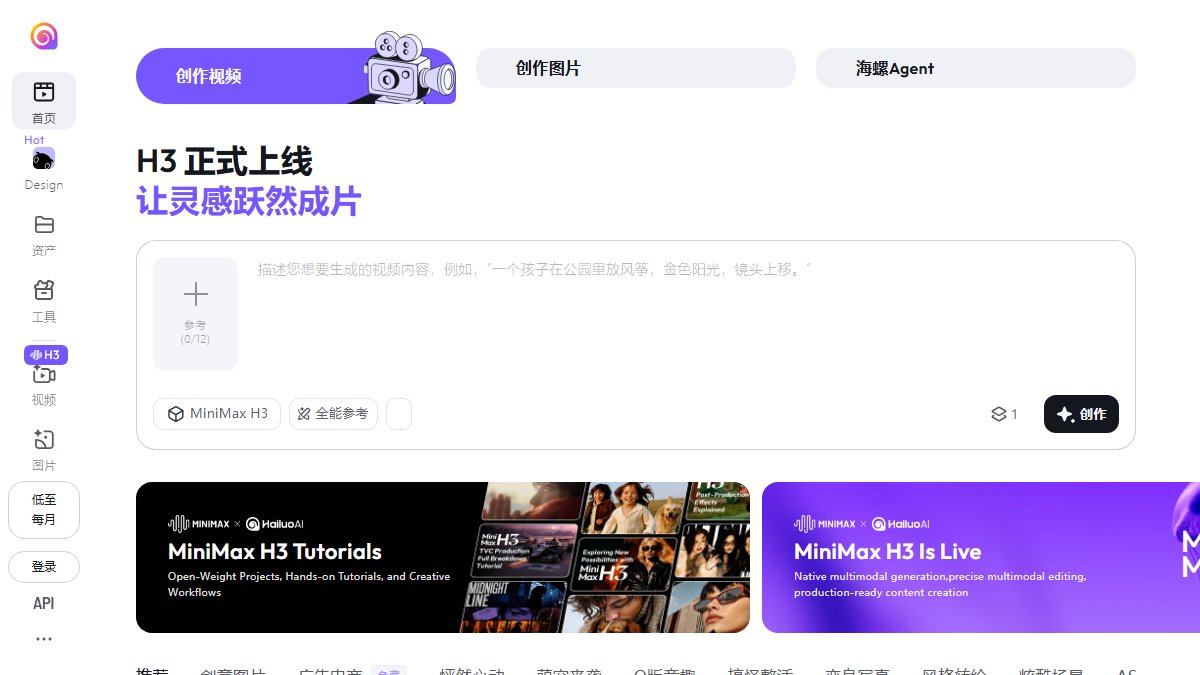Switch to the 海螺Agent tab
The image size is (1200, 675).
point(976,68)
